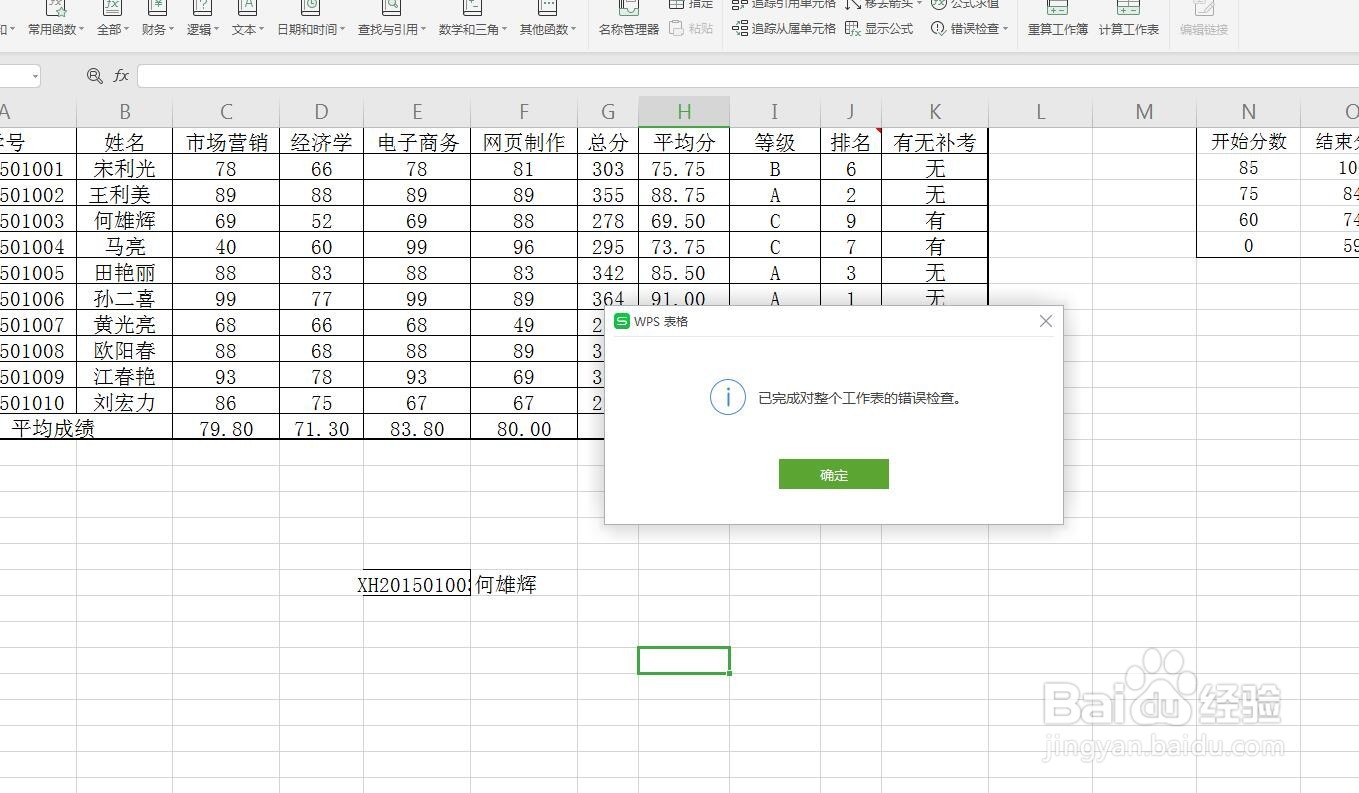Image resolution: width=1359 pixels, height=793 pixels.
Task: Select the cell with name 江春艳
Action: (124, 377)
